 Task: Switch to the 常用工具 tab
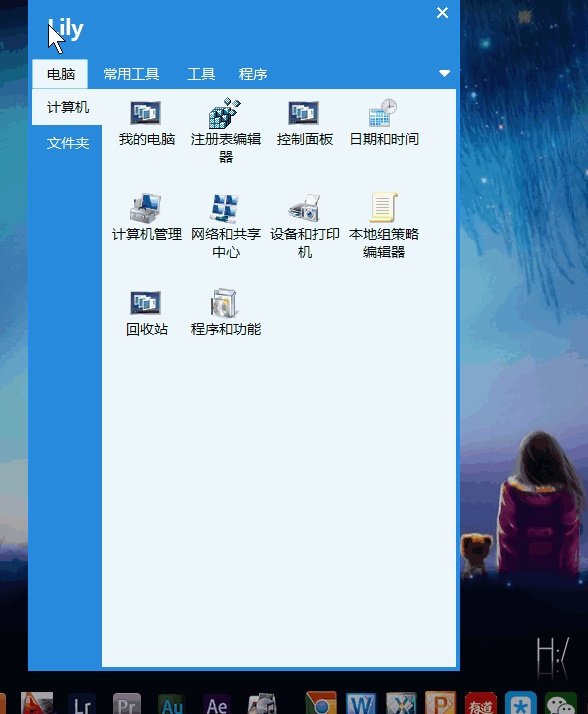click(x=131, y=74)
